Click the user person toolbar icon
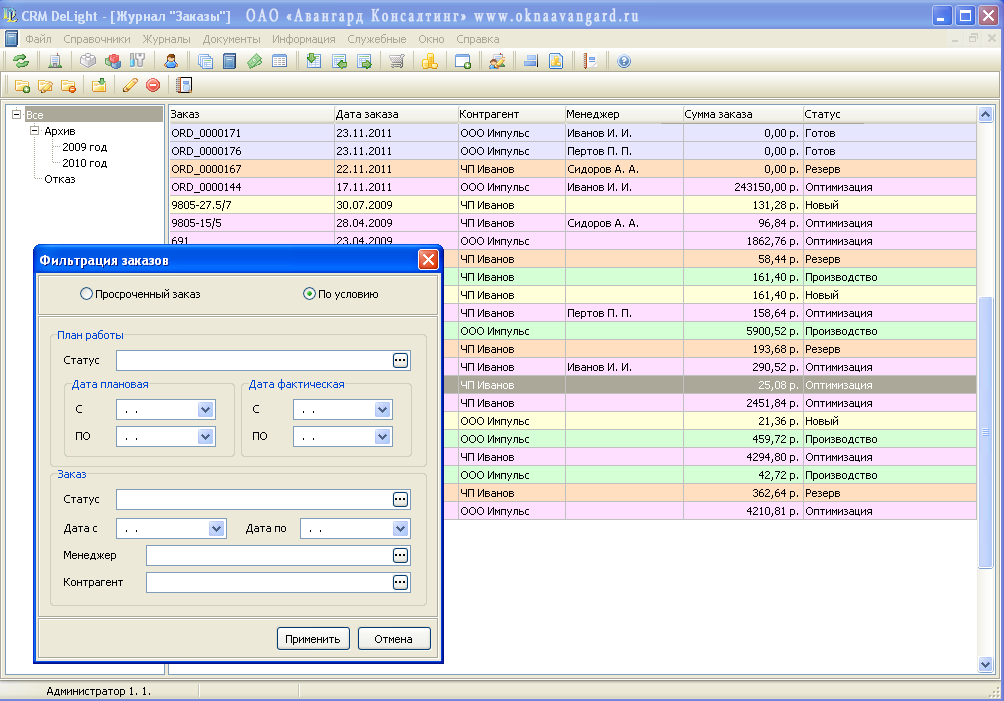1004x701 pixels. pos(171,61)
